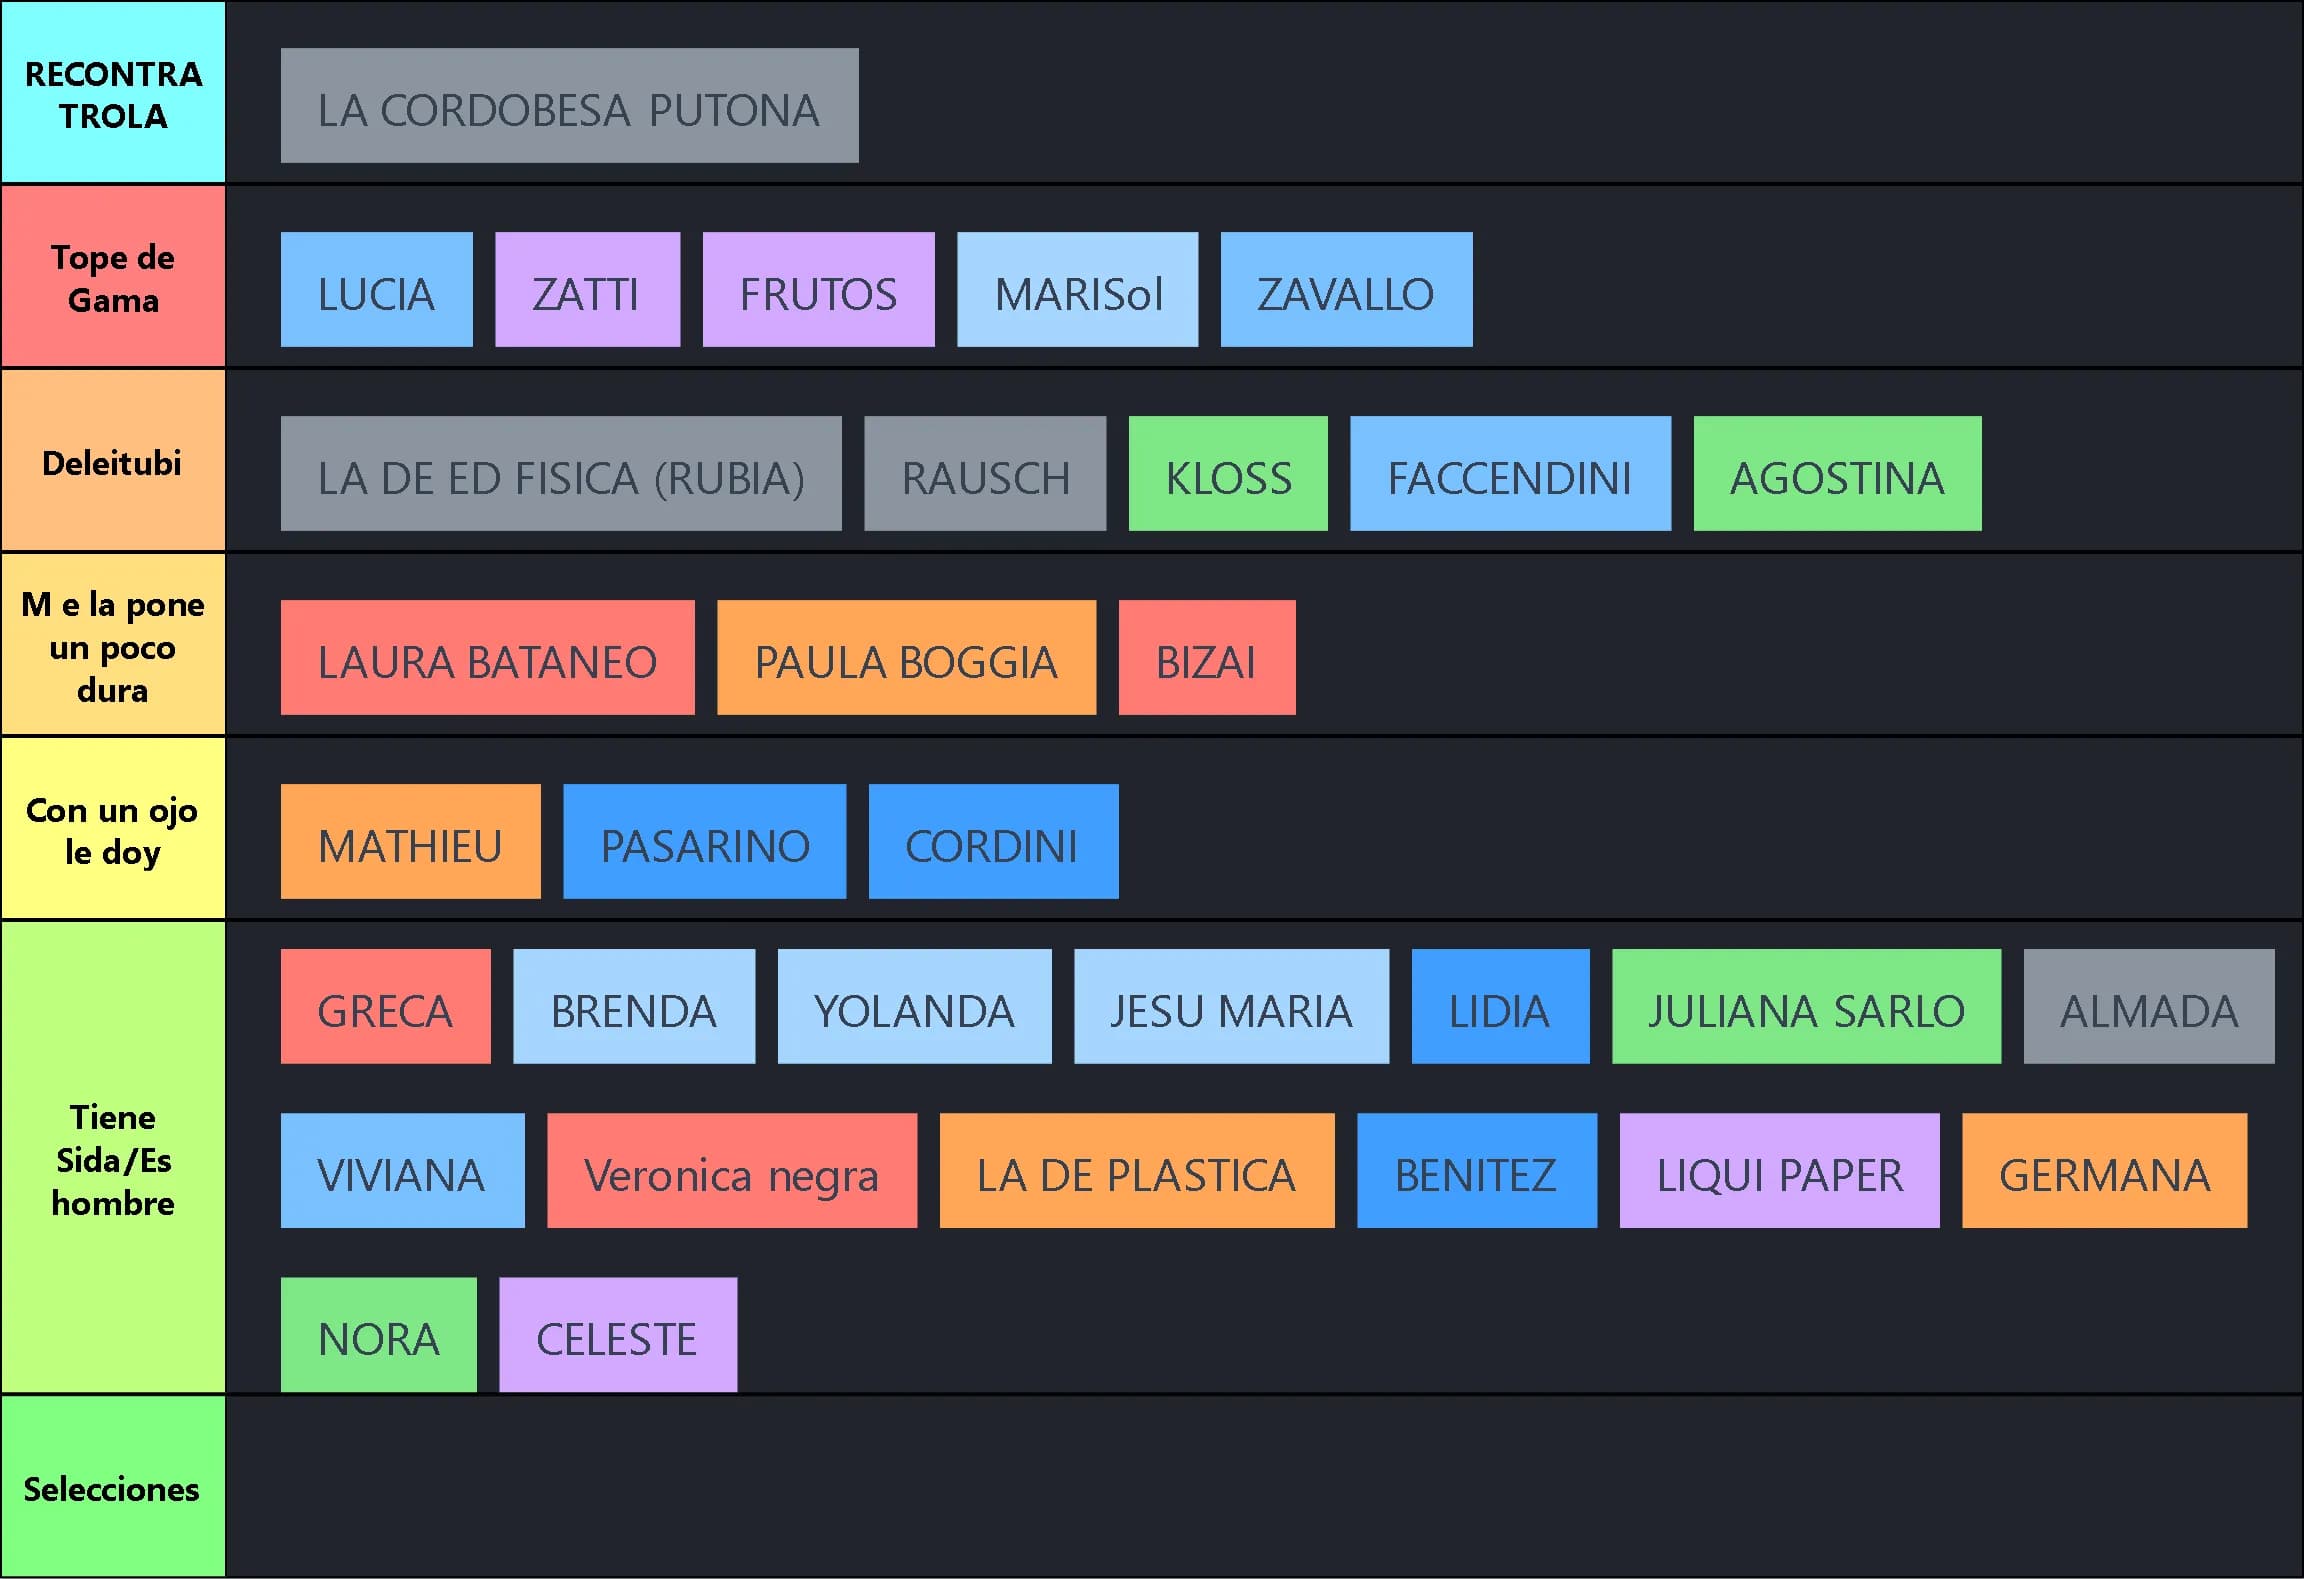Click the Selecciones row label
The image size is (2304, 1579).
pyautogui.click(x=113, y=1488)
